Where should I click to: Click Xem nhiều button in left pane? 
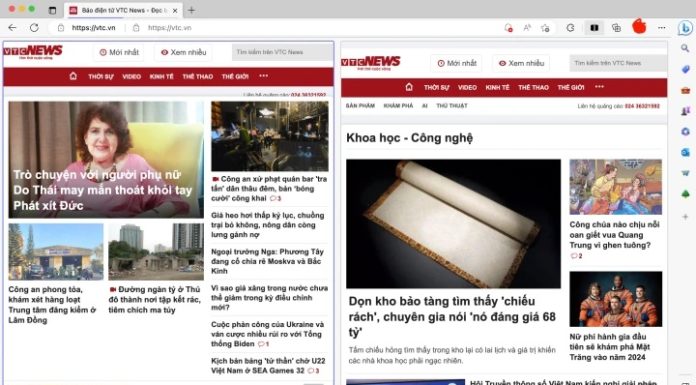click(x=184, y=52)
